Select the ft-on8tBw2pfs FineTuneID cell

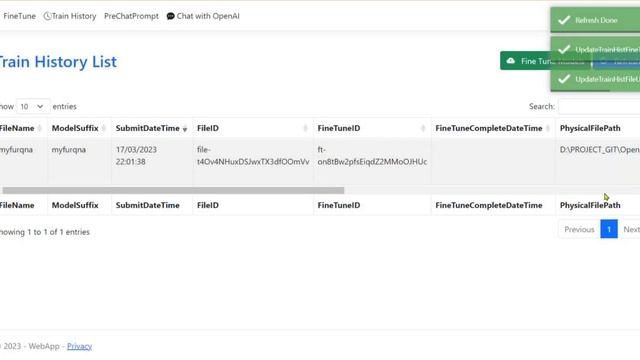372,161
